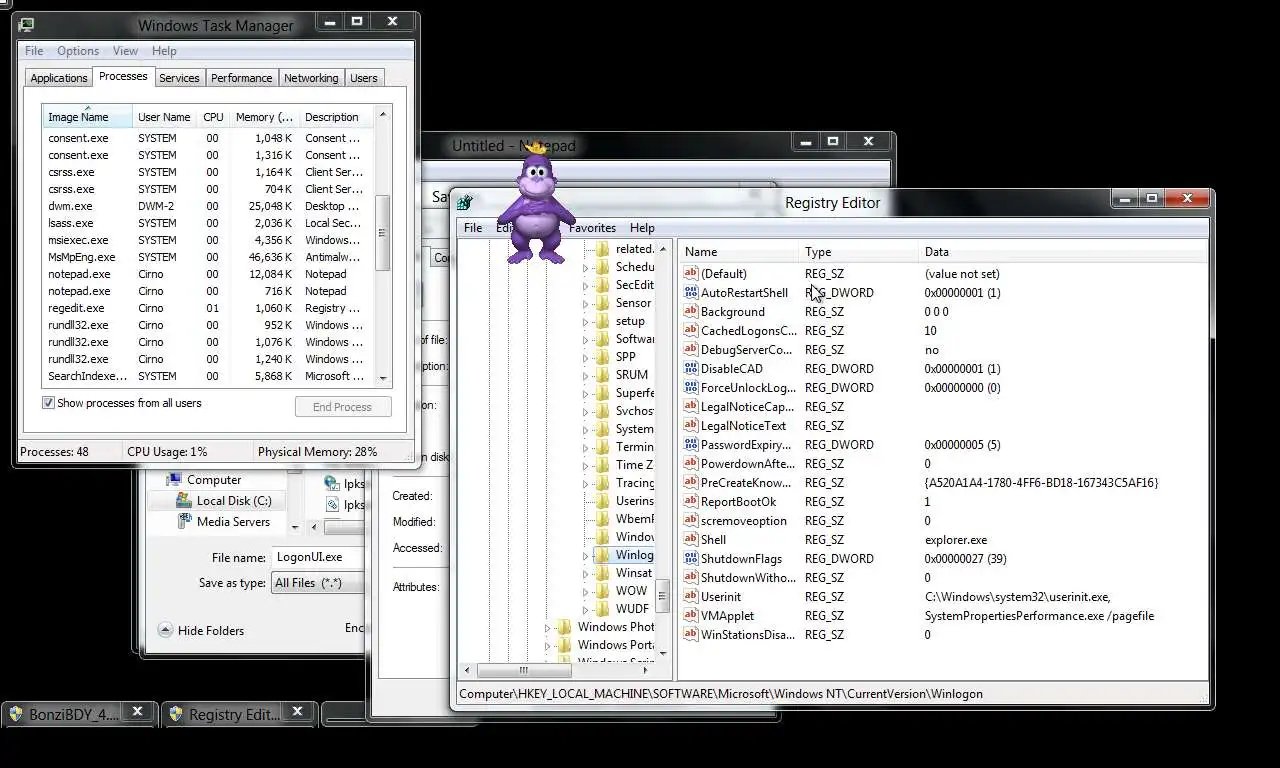1280x768 pixels.
Task: Expand the Windows Photo key in tree
Action: 547,628
